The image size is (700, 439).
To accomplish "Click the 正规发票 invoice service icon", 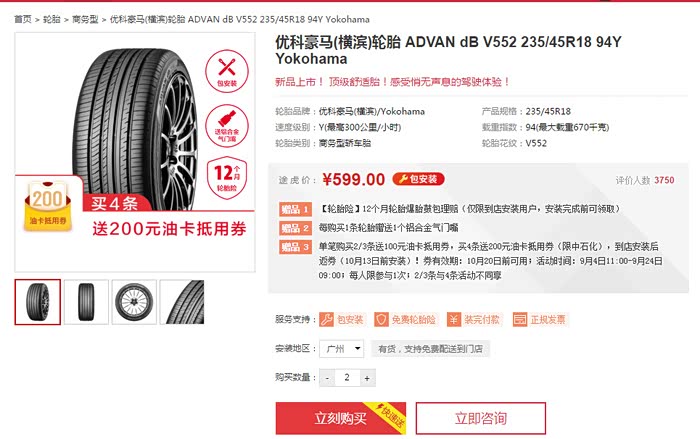I will click(x=520, y=319).
